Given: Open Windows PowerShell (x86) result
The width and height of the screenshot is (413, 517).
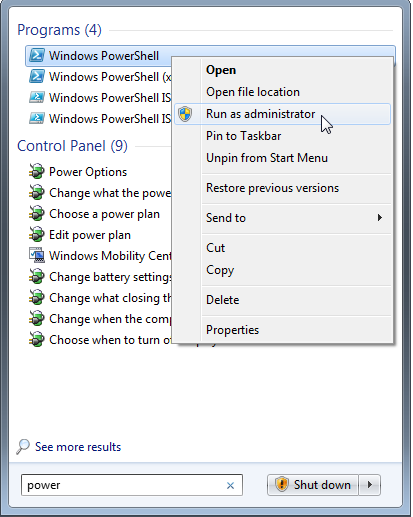Looking at the screenshot, I should [x=110, y=77].
